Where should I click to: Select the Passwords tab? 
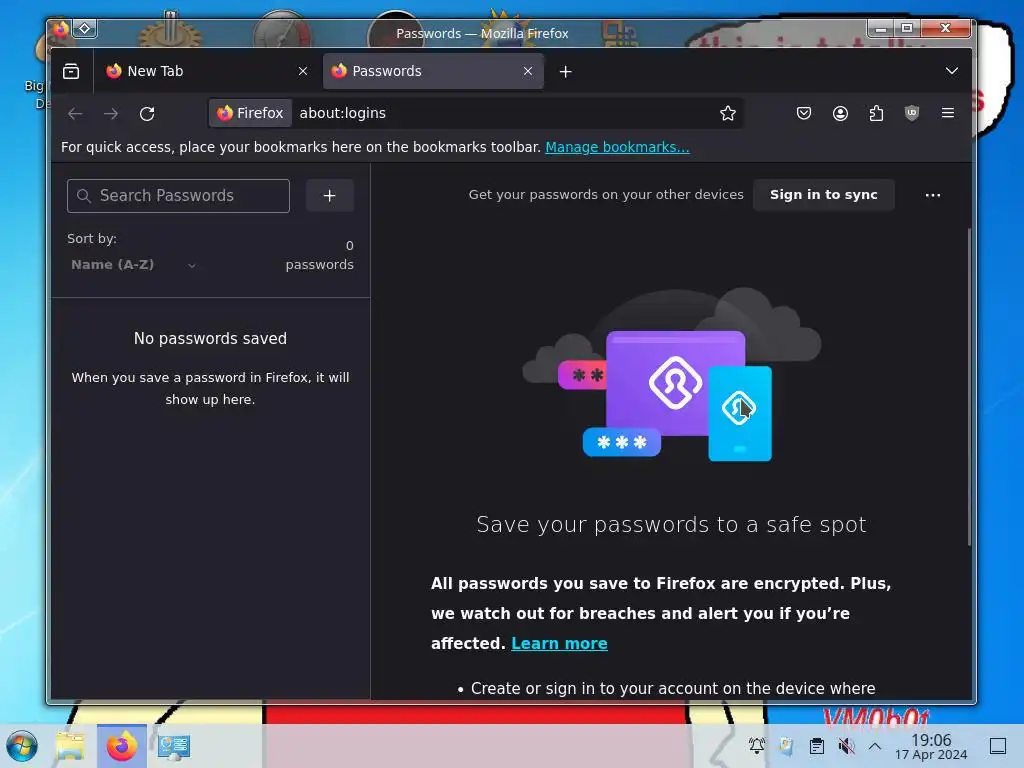433,71
